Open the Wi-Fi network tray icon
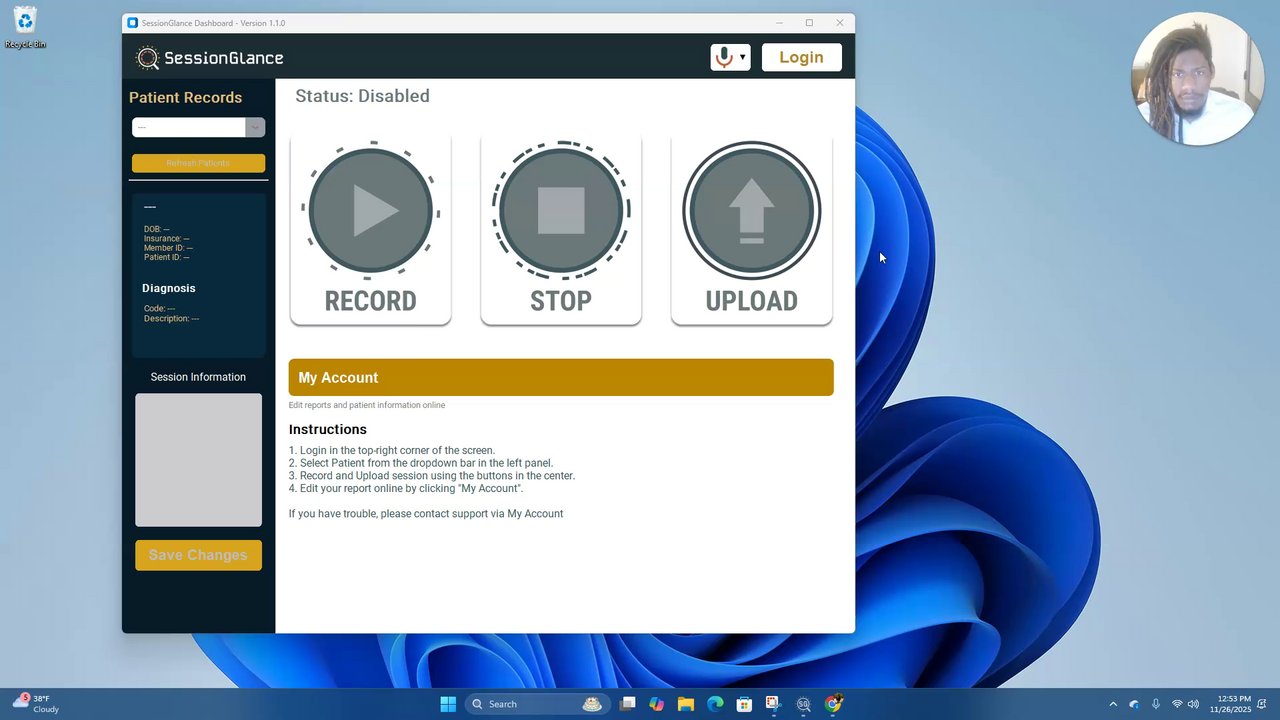 point(1177,704)
